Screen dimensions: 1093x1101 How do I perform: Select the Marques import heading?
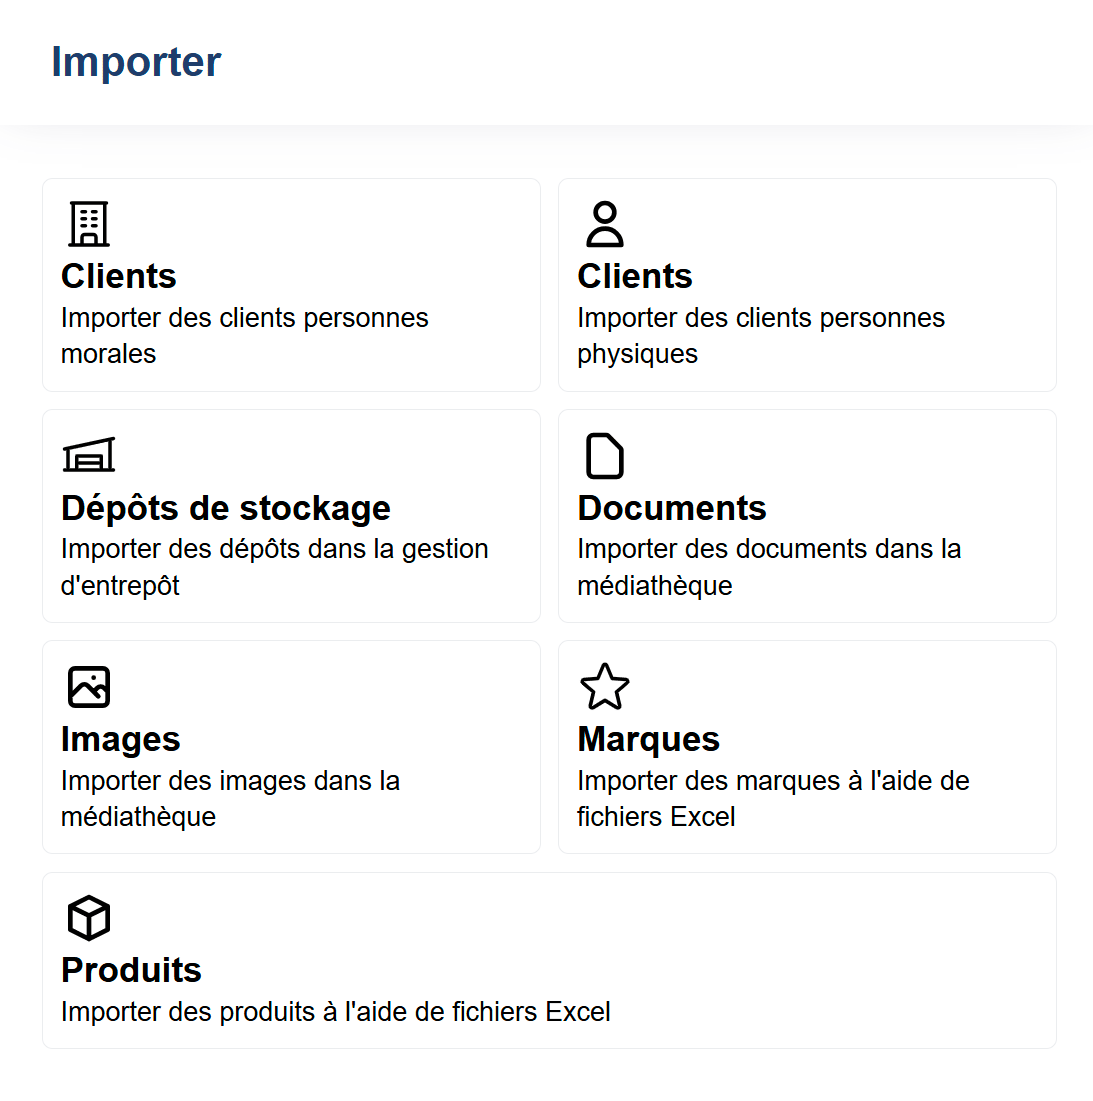649,739
